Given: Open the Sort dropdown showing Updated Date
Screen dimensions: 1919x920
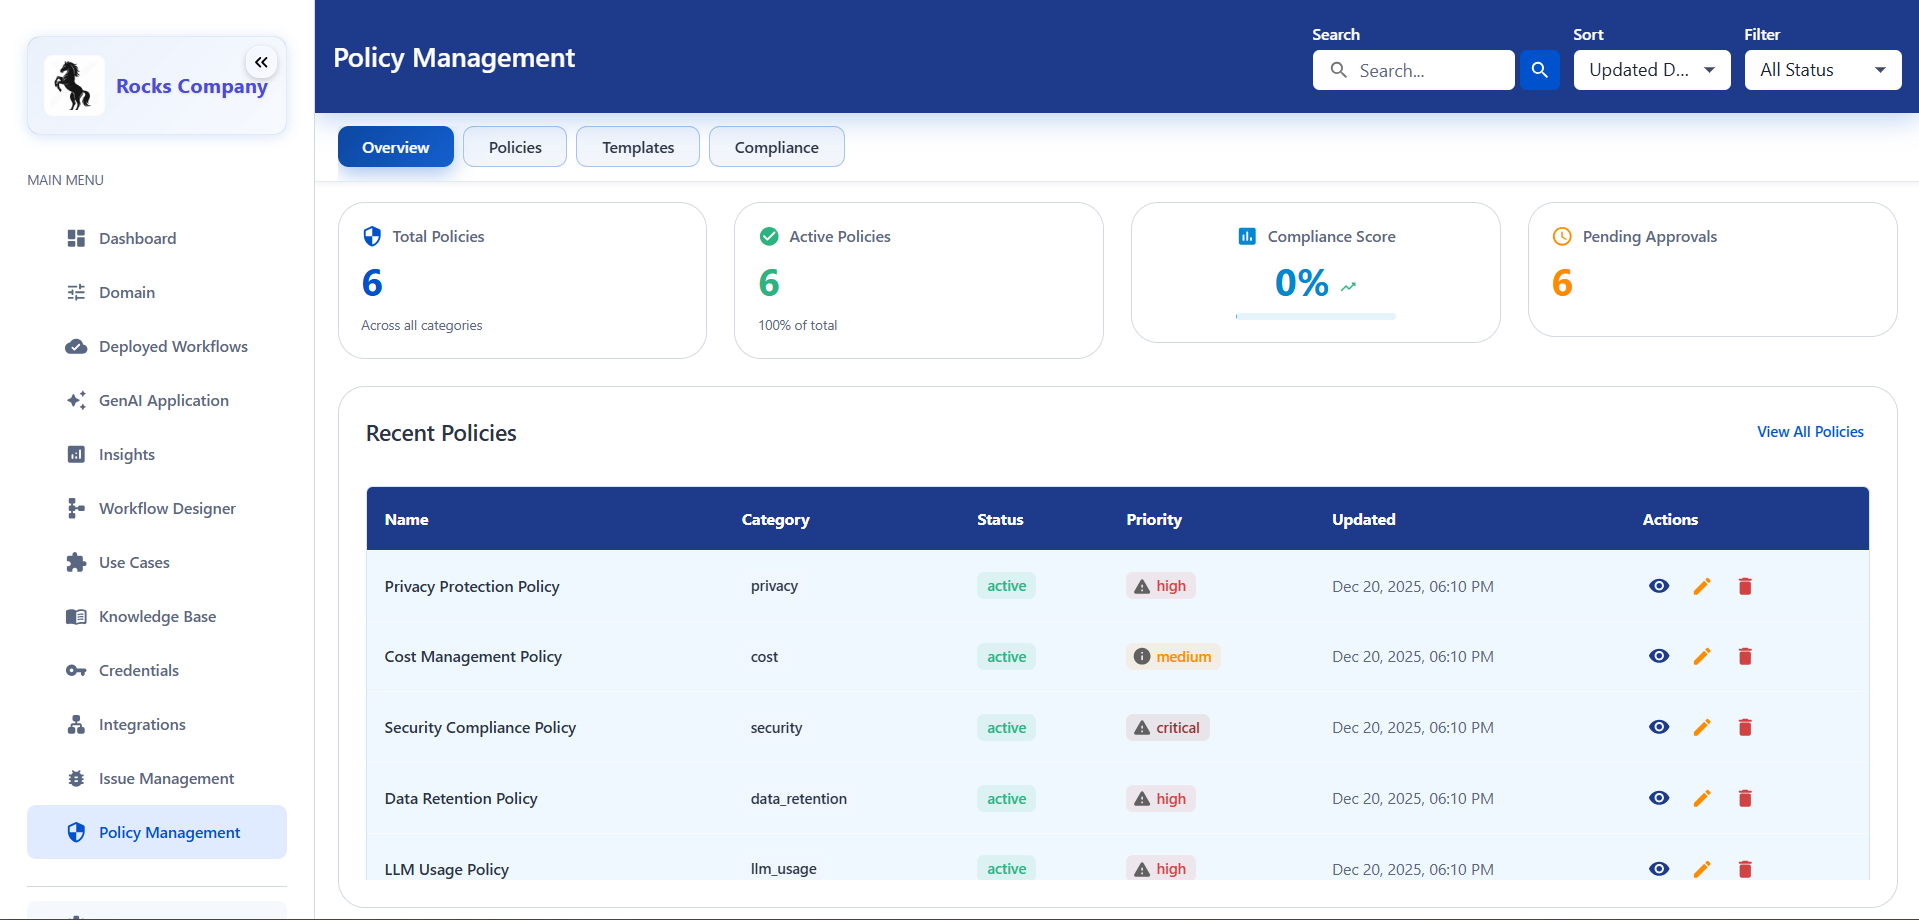Looking at the screenshot, I should [x=1651, y=70].
